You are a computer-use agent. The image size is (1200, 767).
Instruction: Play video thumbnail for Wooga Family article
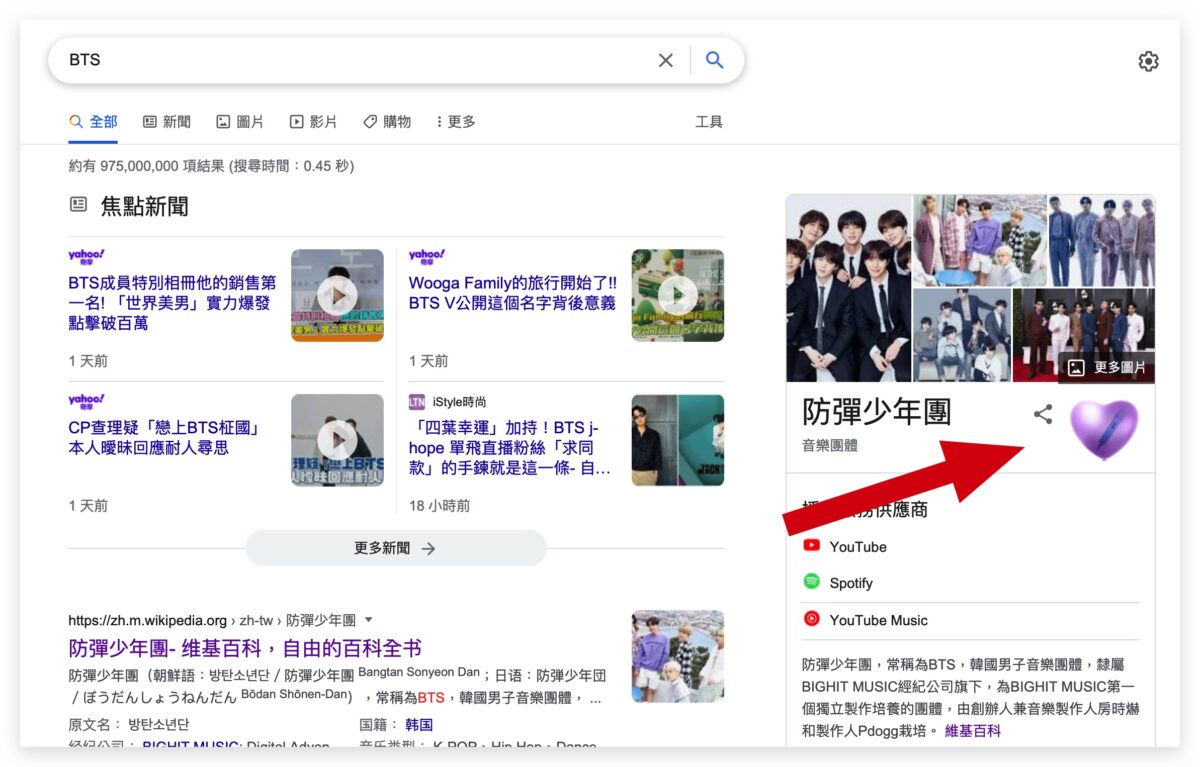click(677, 295)
